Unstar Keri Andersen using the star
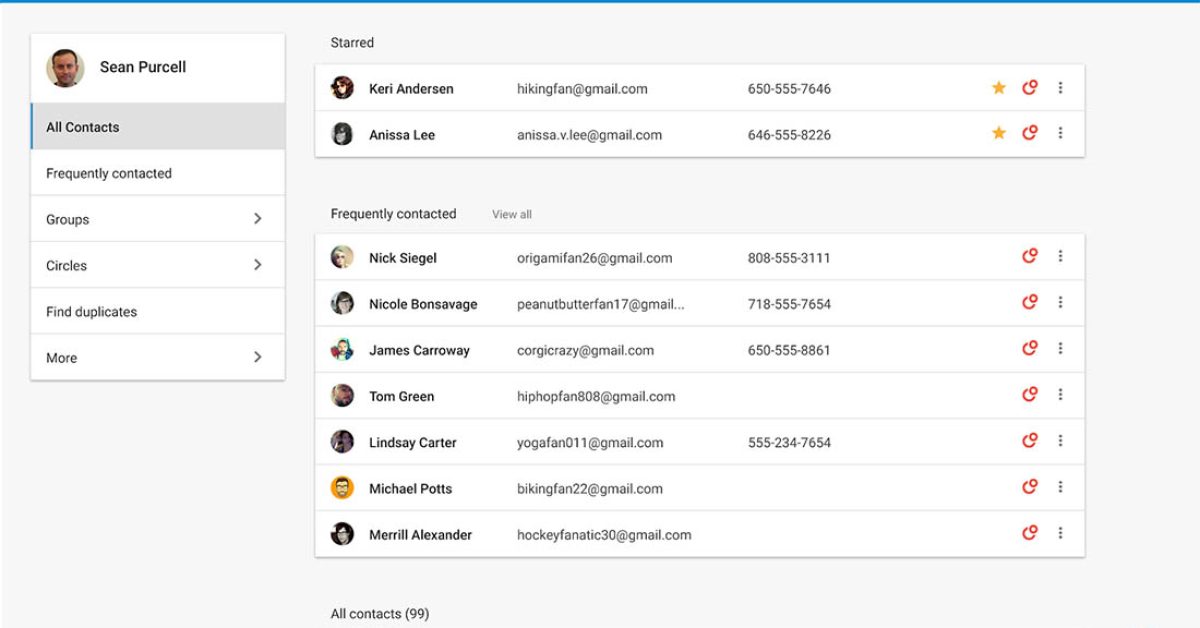 (x=998, y=88)
